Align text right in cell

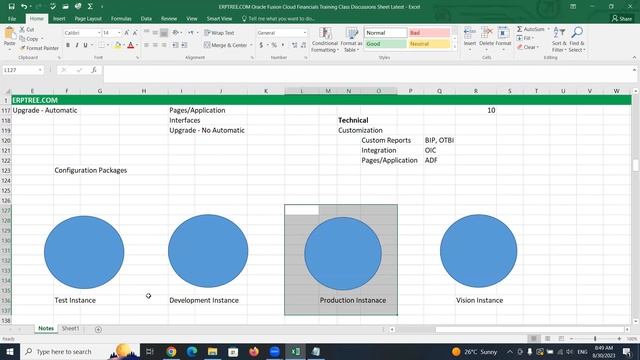coord(164,45)
